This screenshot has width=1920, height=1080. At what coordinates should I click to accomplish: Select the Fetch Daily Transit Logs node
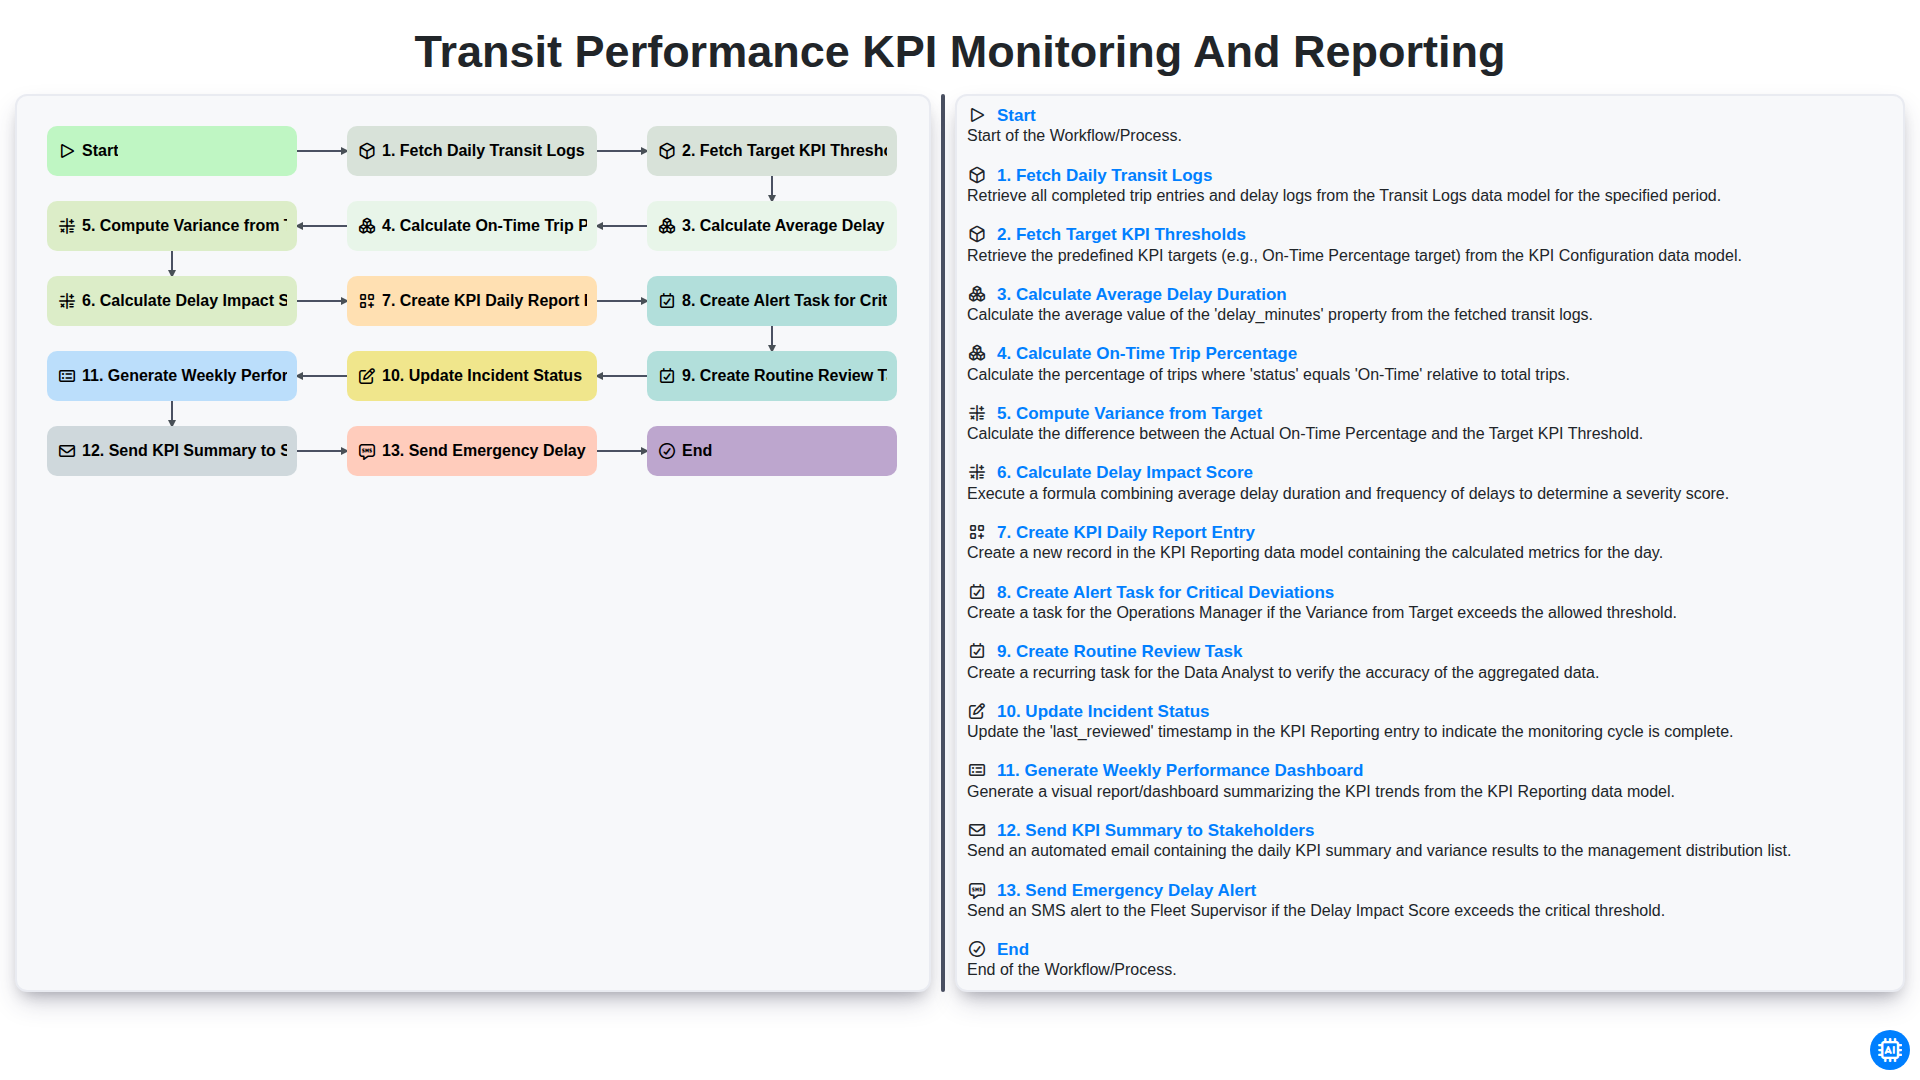472,151
